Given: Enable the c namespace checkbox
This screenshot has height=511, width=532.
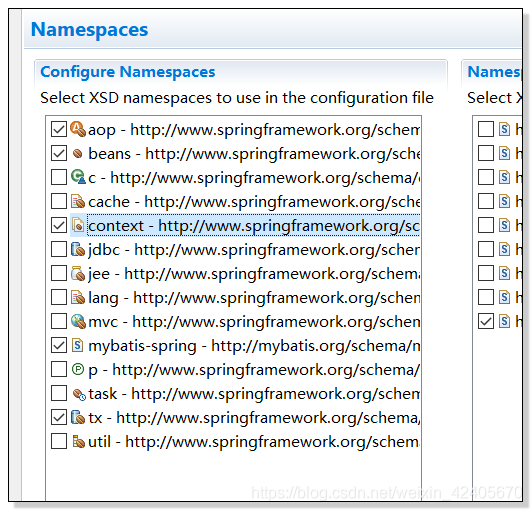Looking at the screenshot, I should point(59,177).
